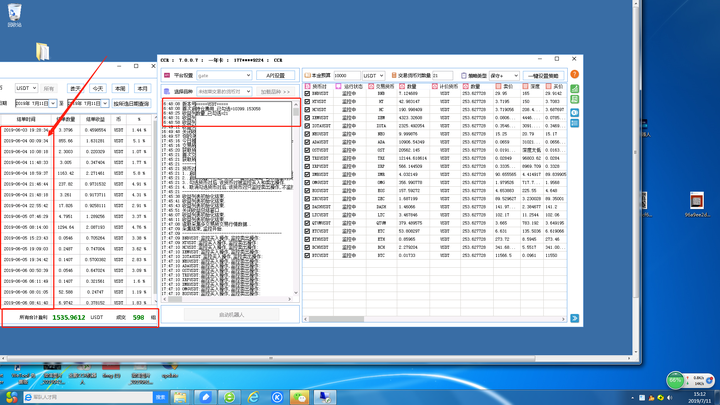Click the 本金预算 wallet icon
Viewport: 720px width, 405px height.
tap(308, 75)
